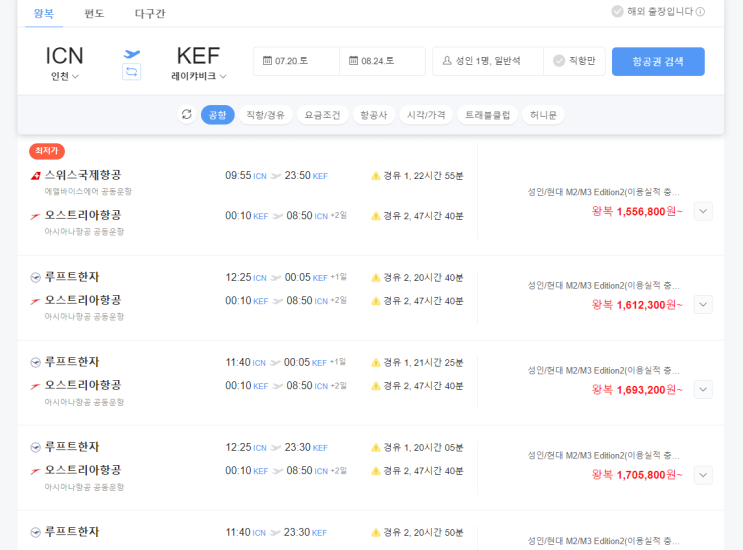Switch to the 다구간 tab
743x550 pixels.
point(150,13)
